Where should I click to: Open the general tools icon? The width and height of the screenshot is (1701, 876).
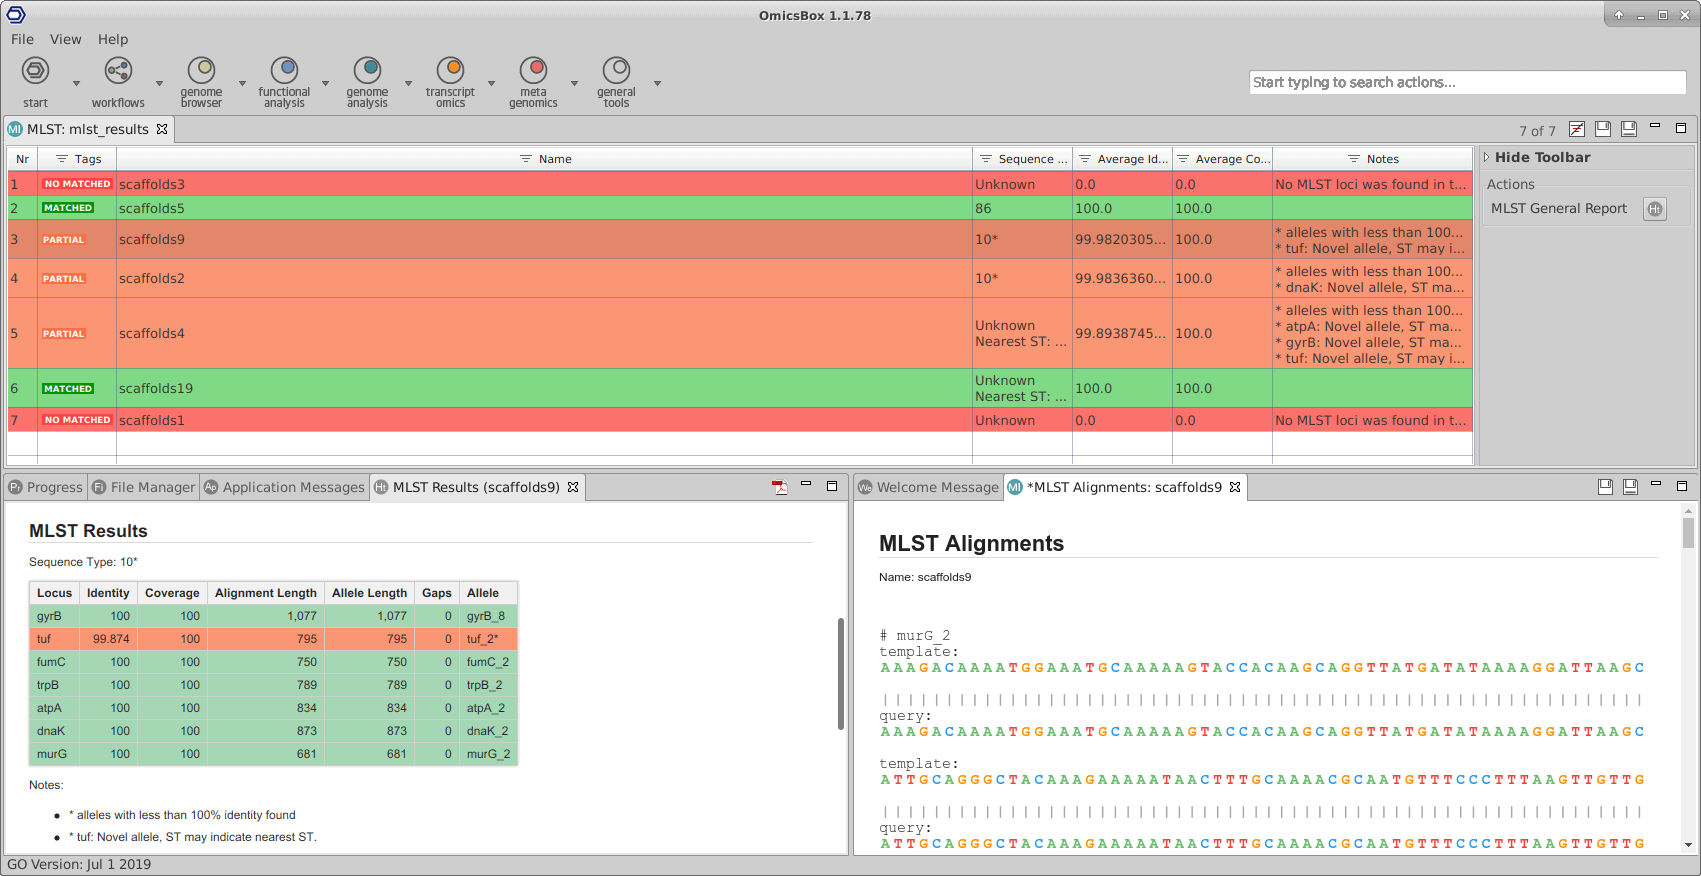(616, 71)
